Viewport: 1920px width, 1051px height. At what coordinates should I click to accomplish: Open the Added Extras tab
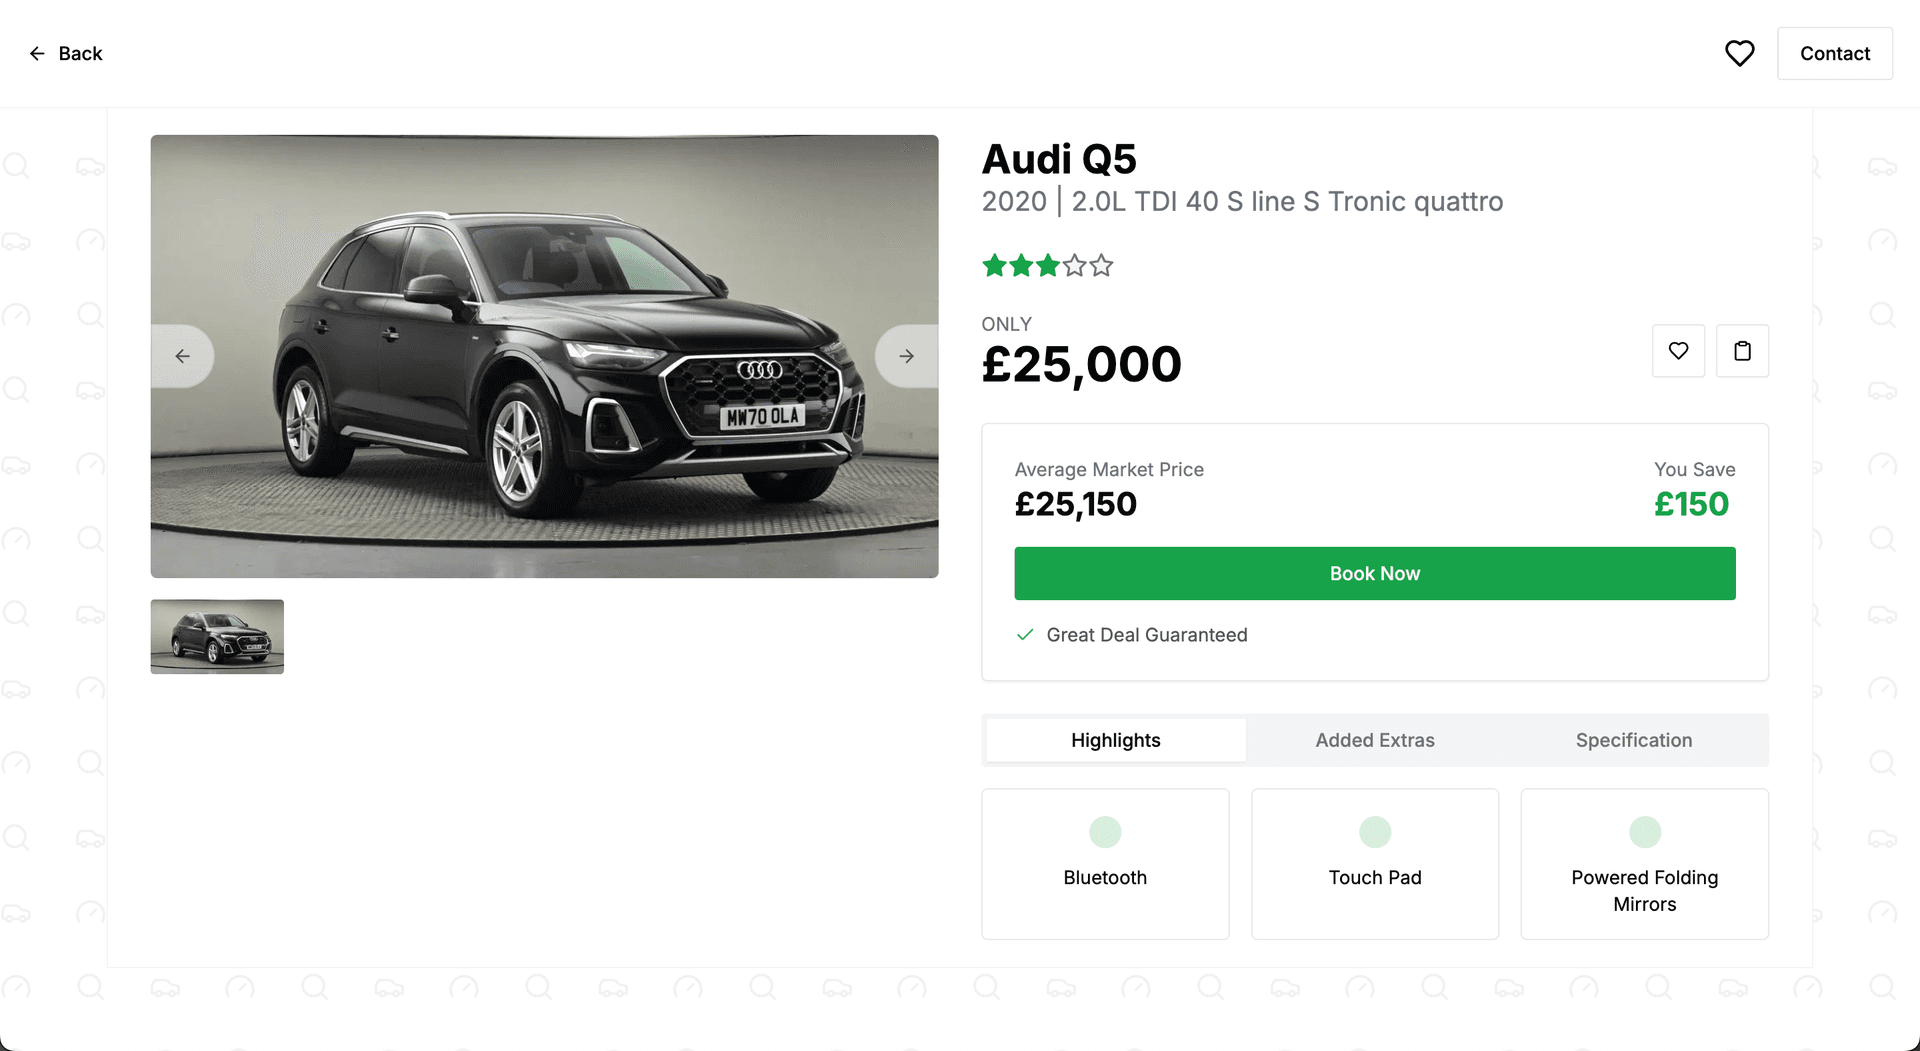coord(1374,740)
